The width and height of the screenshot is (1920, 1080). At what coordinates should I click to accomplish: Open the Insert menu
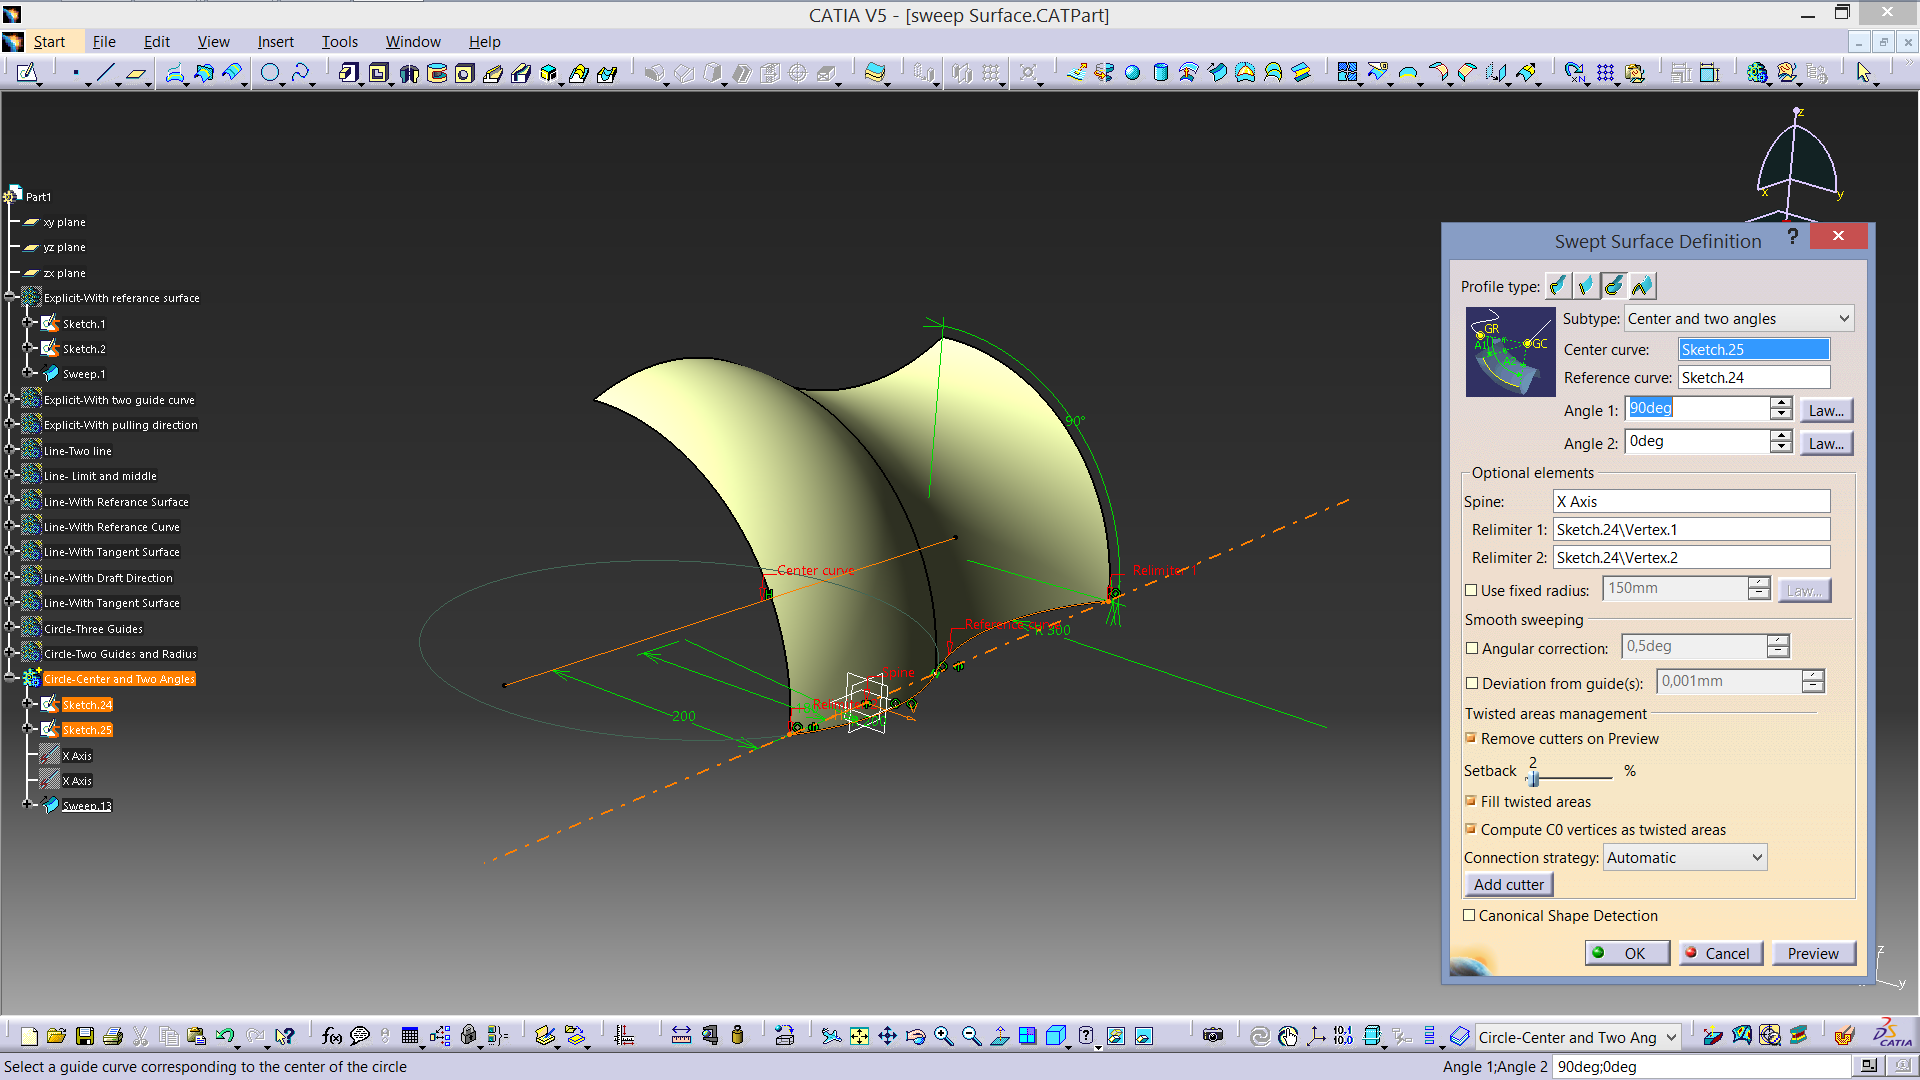click(x=275, y=41)
